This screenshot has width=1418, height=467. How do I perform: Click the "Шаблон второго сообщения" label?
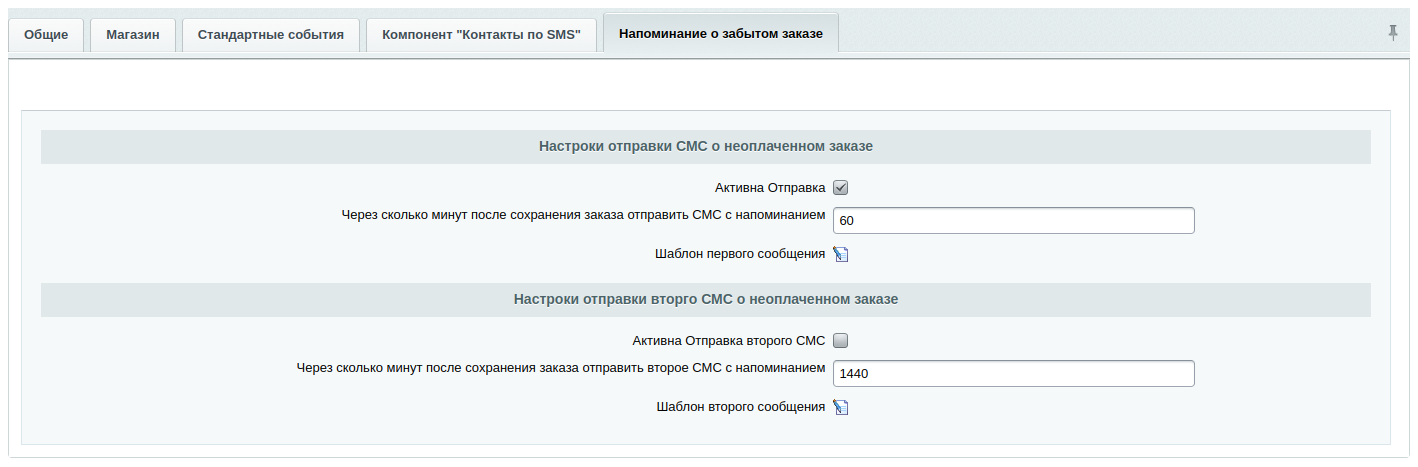click(x=740, y=407)
